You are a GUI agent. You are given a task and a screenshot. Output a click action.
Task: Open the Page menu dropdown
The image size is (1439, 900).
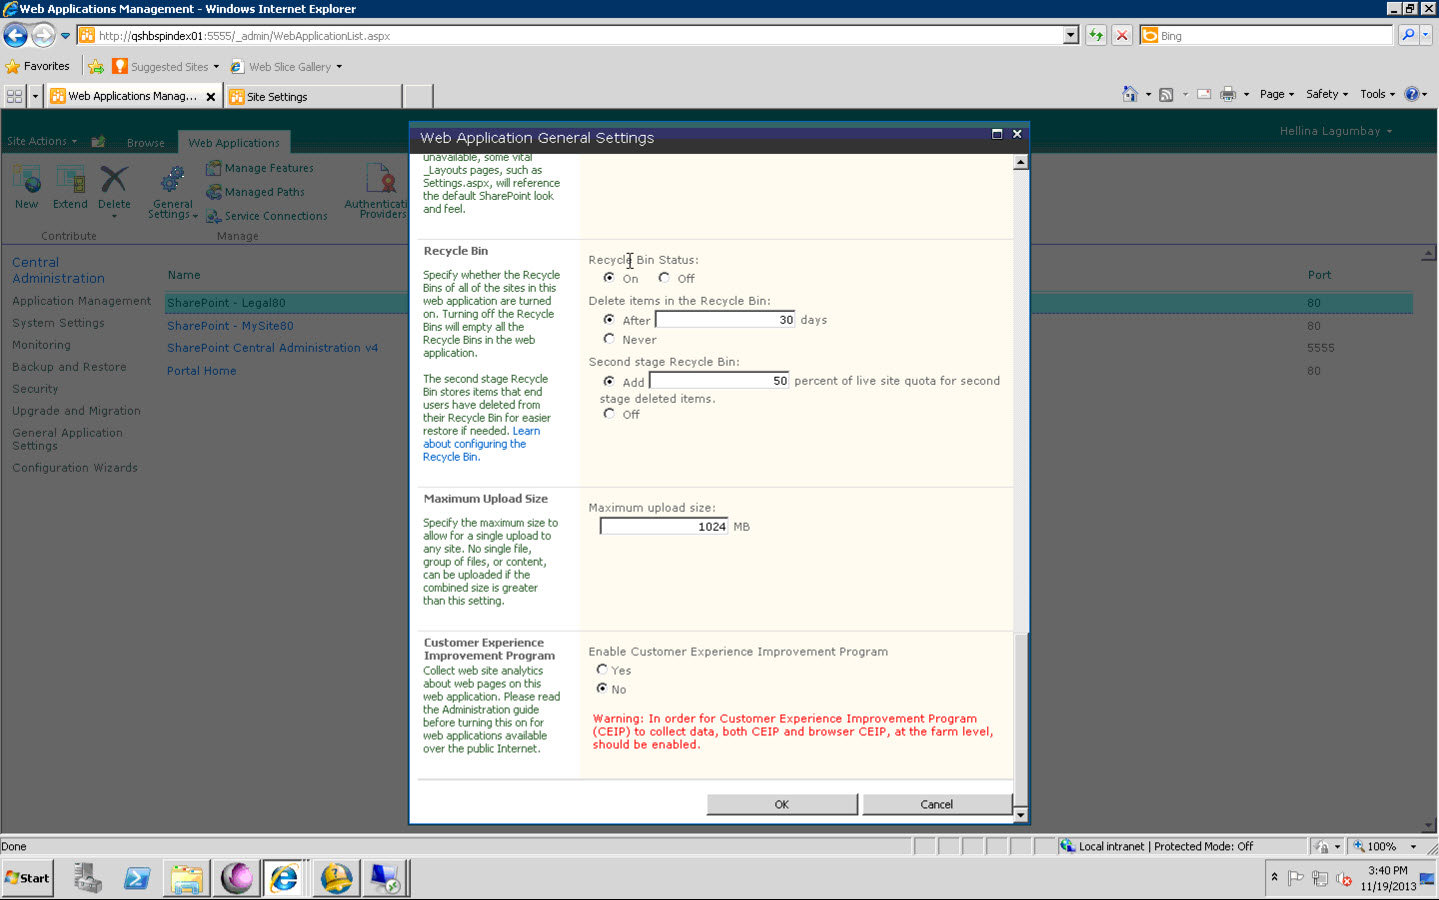tap(1277, 94)
